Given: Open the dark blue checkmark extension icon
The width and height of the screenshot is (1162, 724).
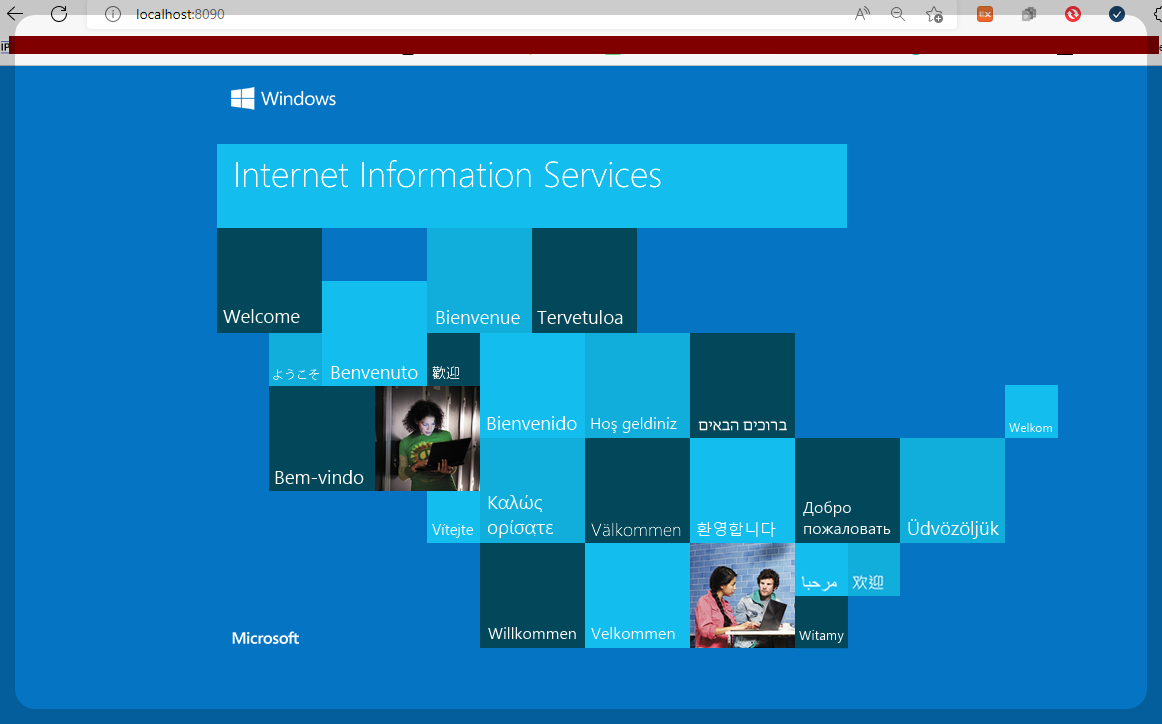Looking at the screenshot, I should (1117, 14).
